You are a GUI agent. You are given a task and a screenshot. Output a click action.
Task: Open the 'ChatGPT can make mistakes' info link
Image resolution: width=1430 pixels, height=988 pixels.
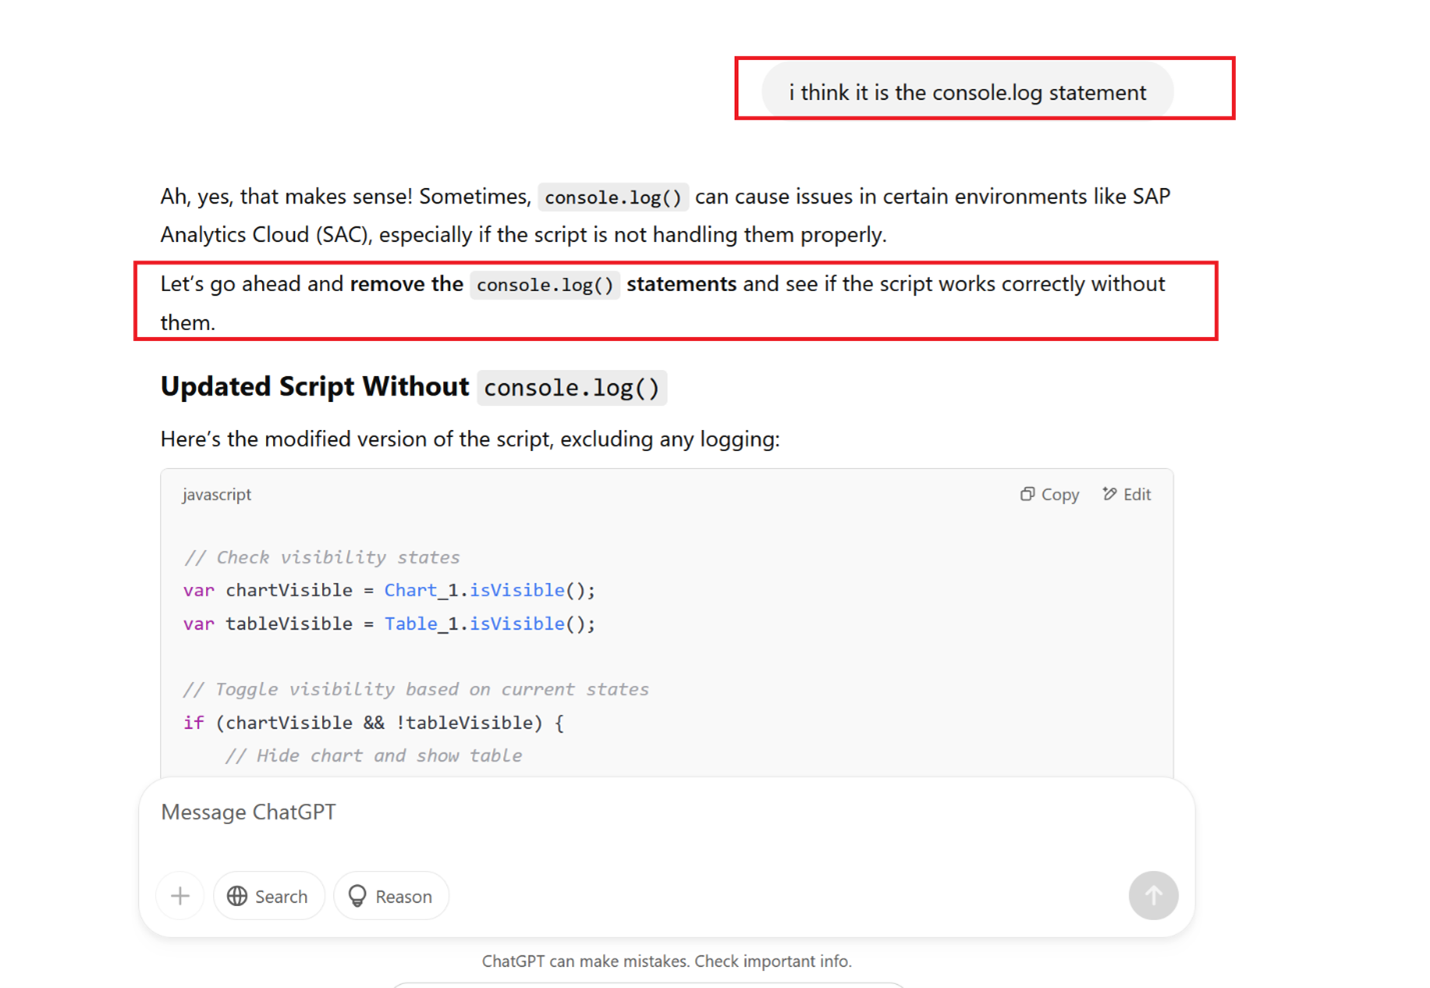667,961
